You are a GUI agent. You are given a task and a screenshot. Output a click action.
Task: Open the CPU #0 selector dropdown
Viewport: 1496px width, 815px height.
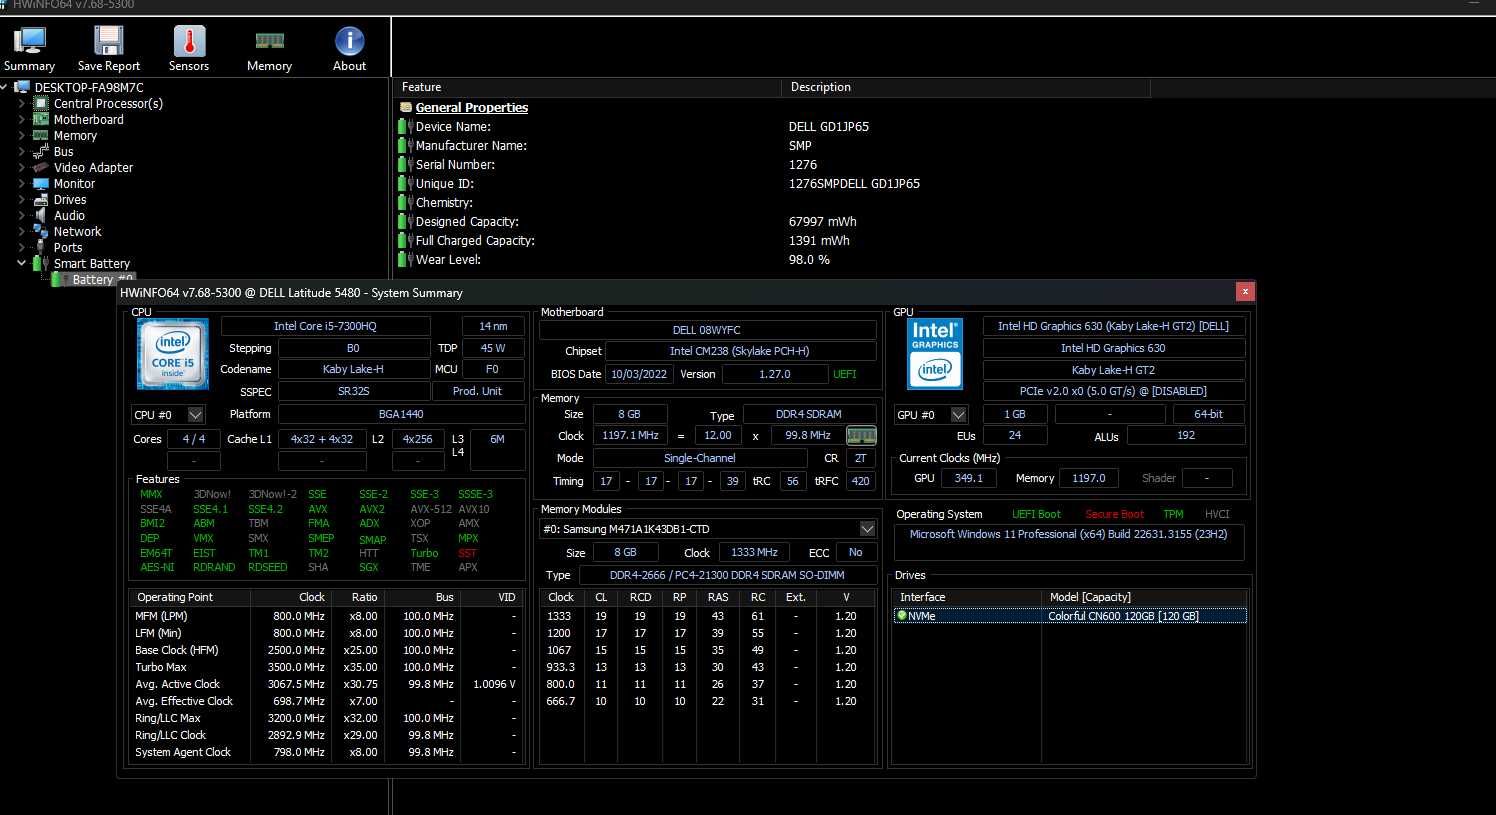(195, 414)
